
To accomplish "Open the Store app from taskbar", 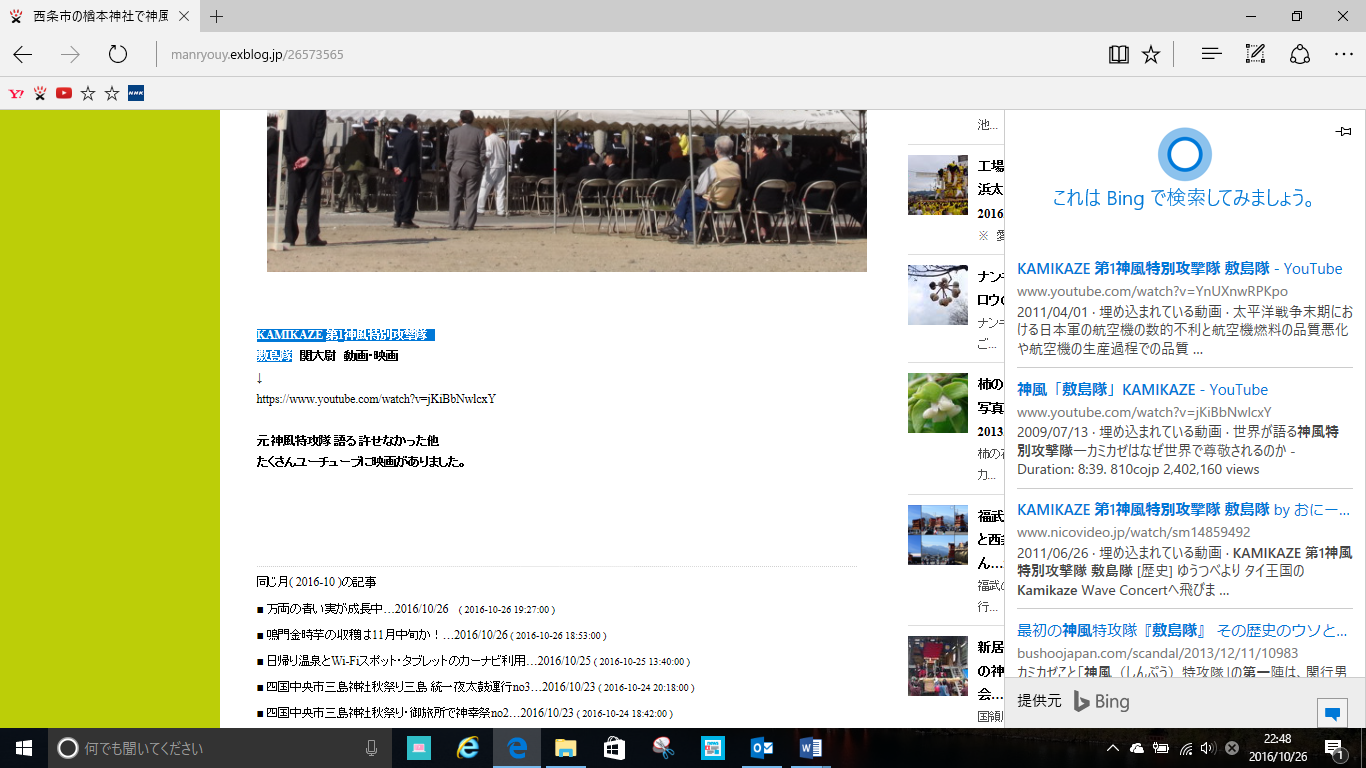I will (614, 748).
